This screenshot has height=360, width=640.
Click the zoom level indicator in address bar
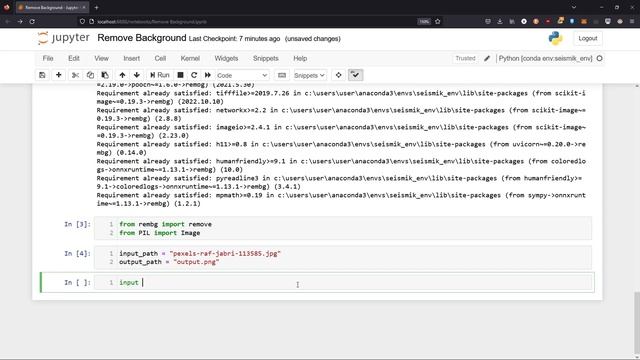pos(424,21)
